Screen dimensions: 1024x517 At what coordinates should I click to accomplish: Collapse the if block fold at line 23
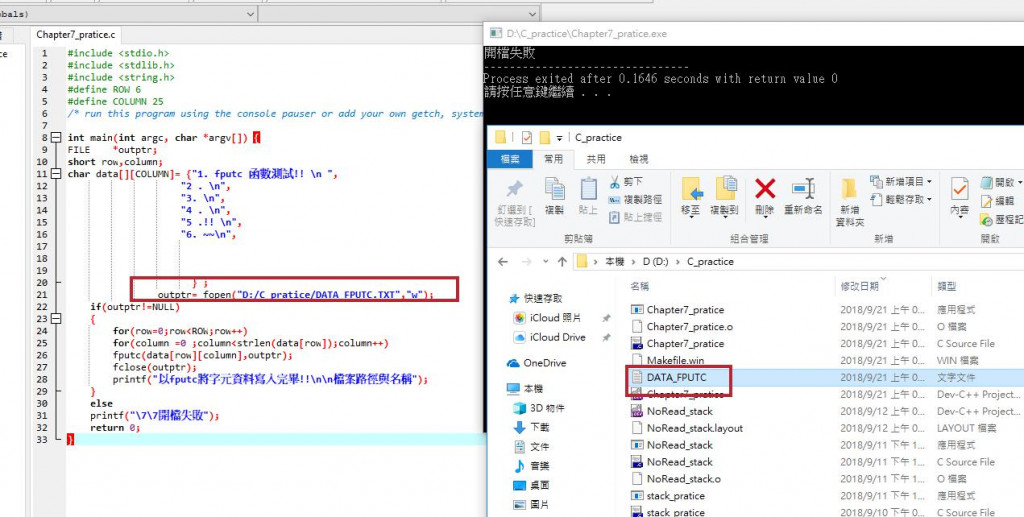(56, 319)
